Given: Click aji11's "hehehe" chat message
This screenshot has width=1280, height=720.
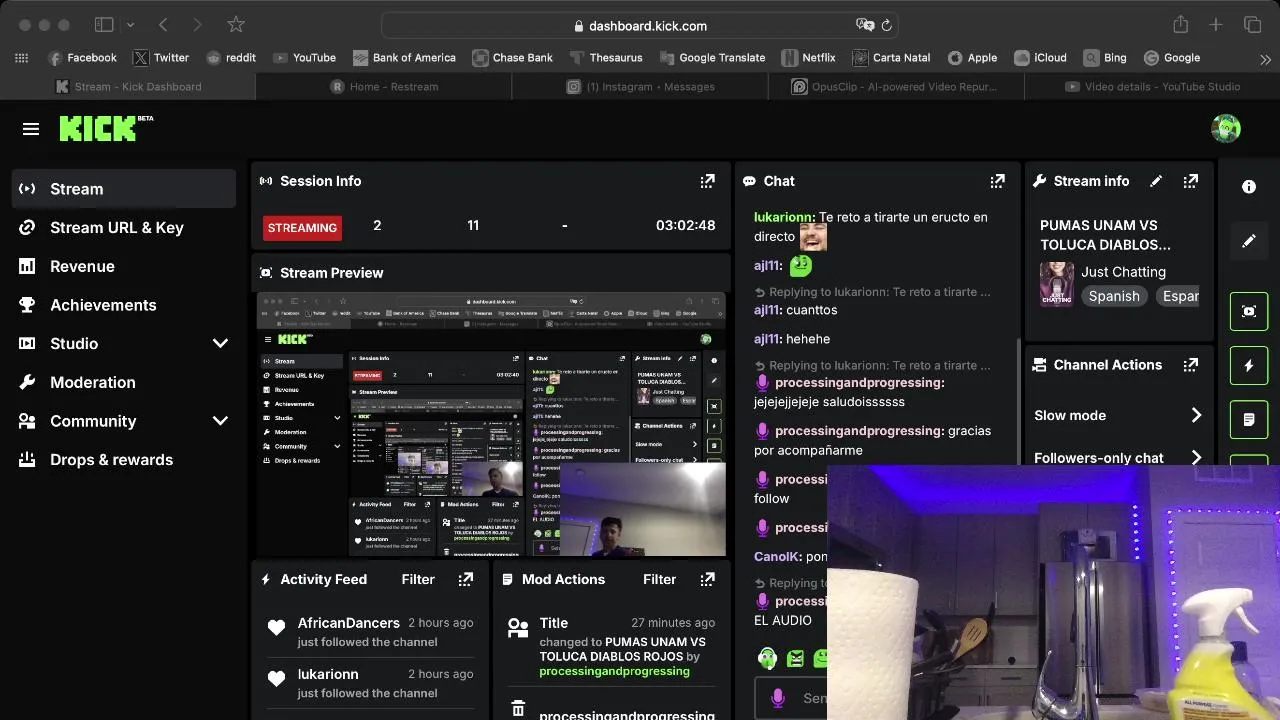Looking at the screenshot, I should tap(792, 339).
